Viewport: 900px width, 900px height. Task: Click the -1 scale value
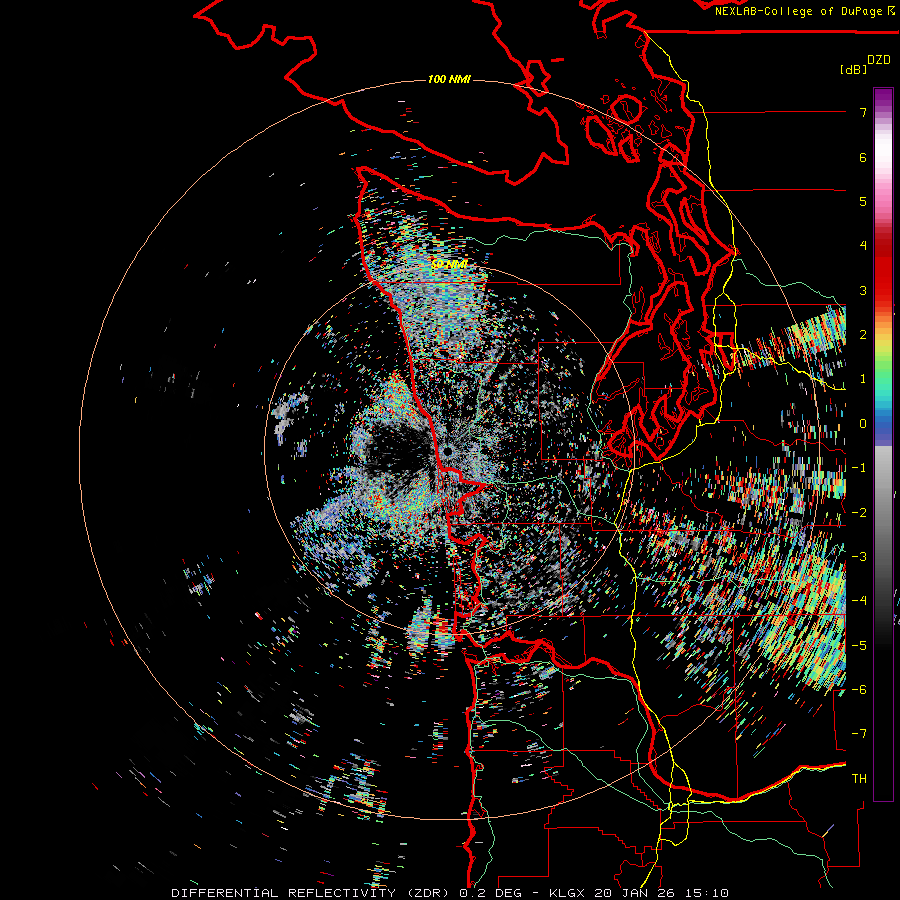pos(859,468)
